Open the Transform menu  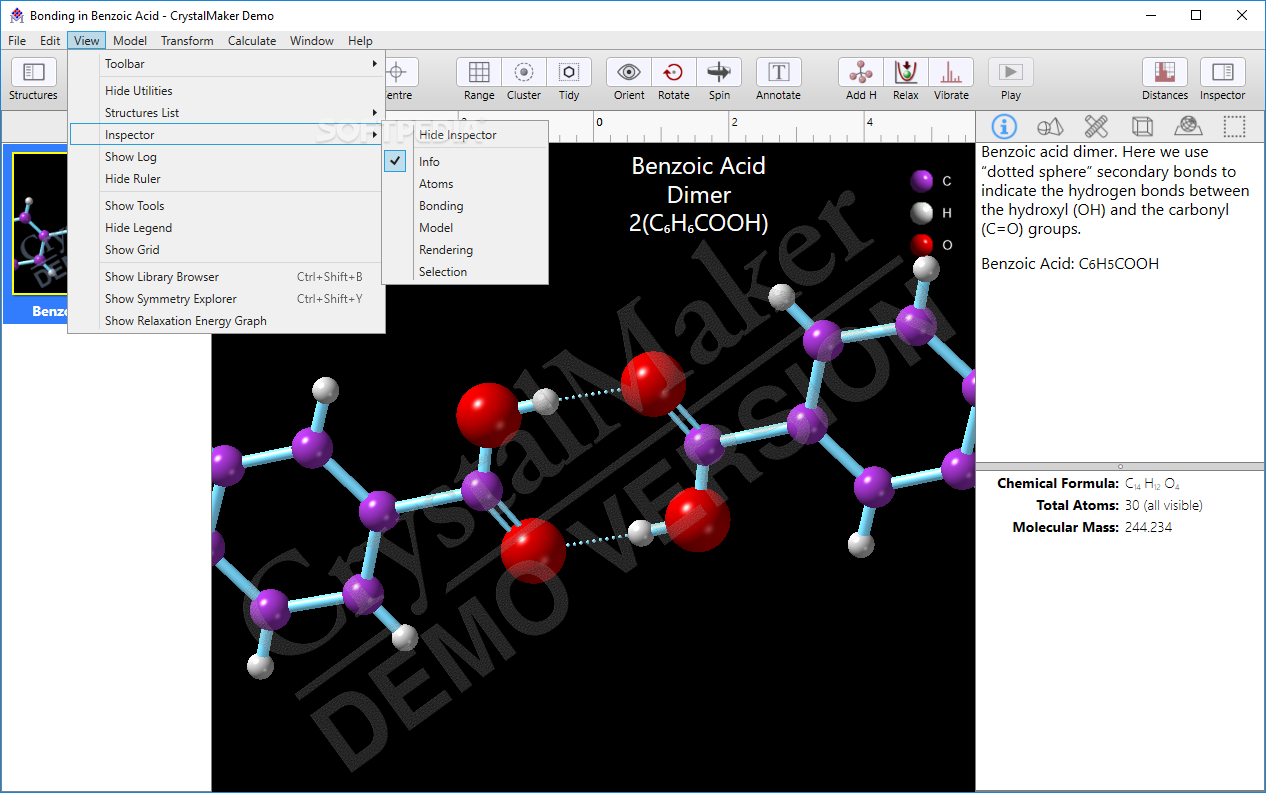[187, 41]
